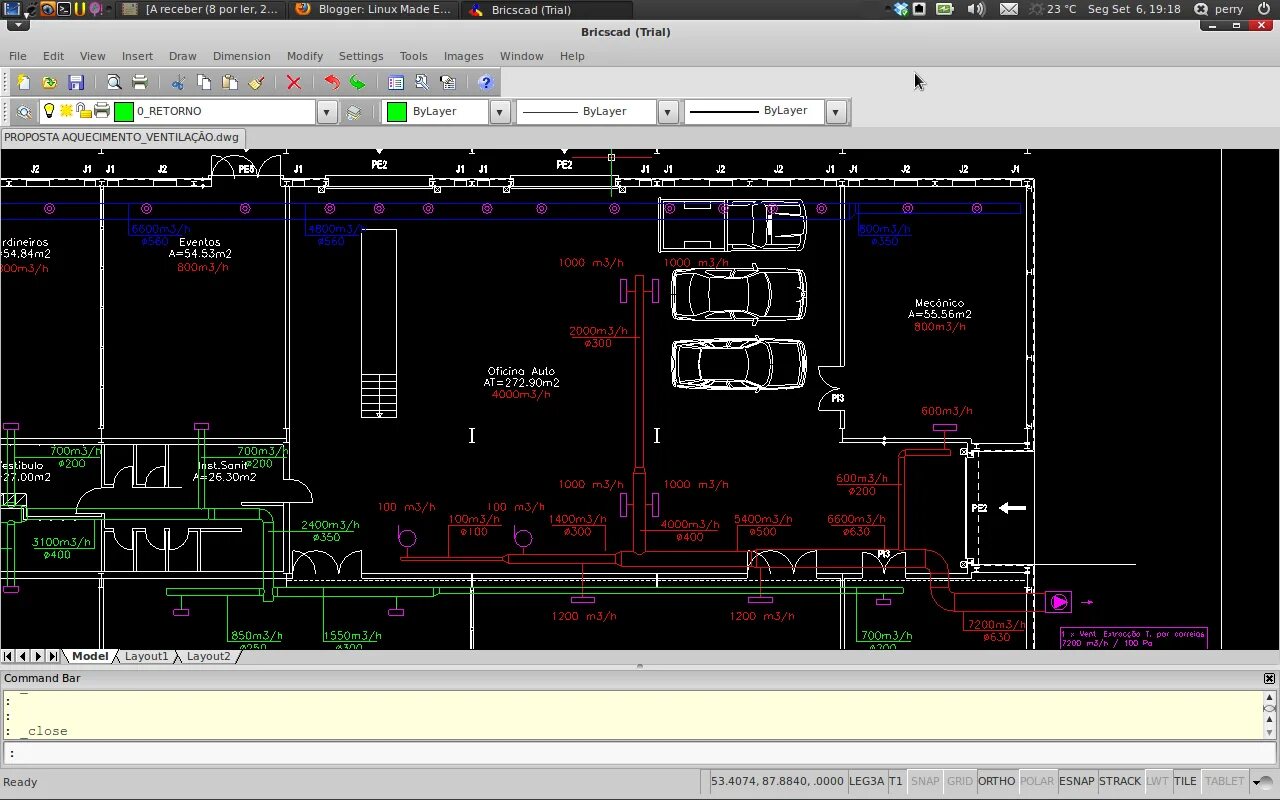This screenshot has height=800, width=1280.
Task: Toggle layer lightbulb on/off for 0_RETORNO
Action: [x=47, y=111]
